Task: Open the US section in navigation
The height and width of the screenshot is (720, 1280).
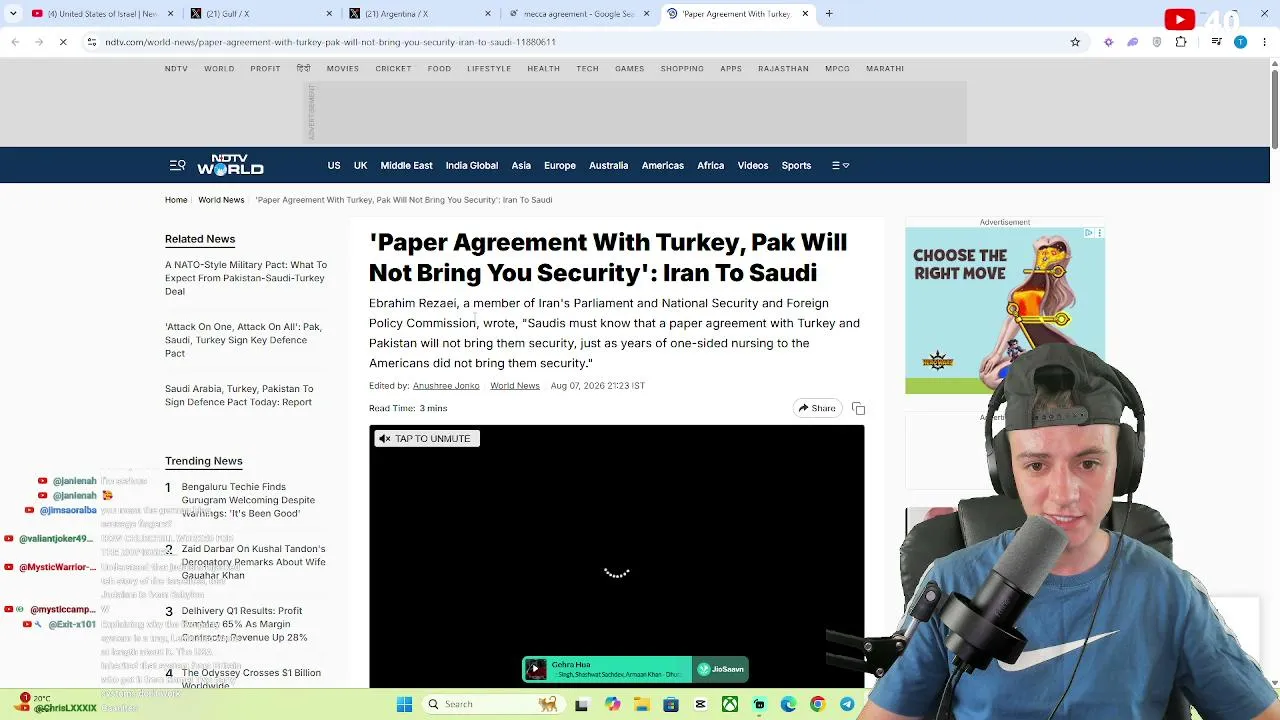Action: (x=334, y=166)
